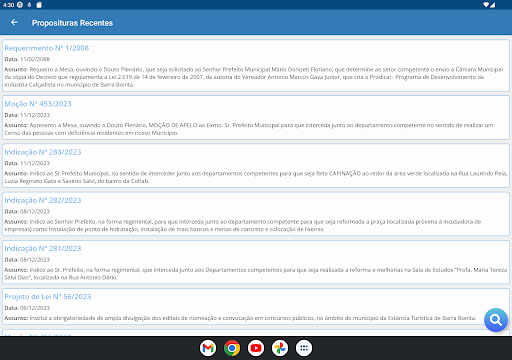Click subject about Sala de Estudos reform
Viewport: 512px width, 360px height.
tap(256, 273)
